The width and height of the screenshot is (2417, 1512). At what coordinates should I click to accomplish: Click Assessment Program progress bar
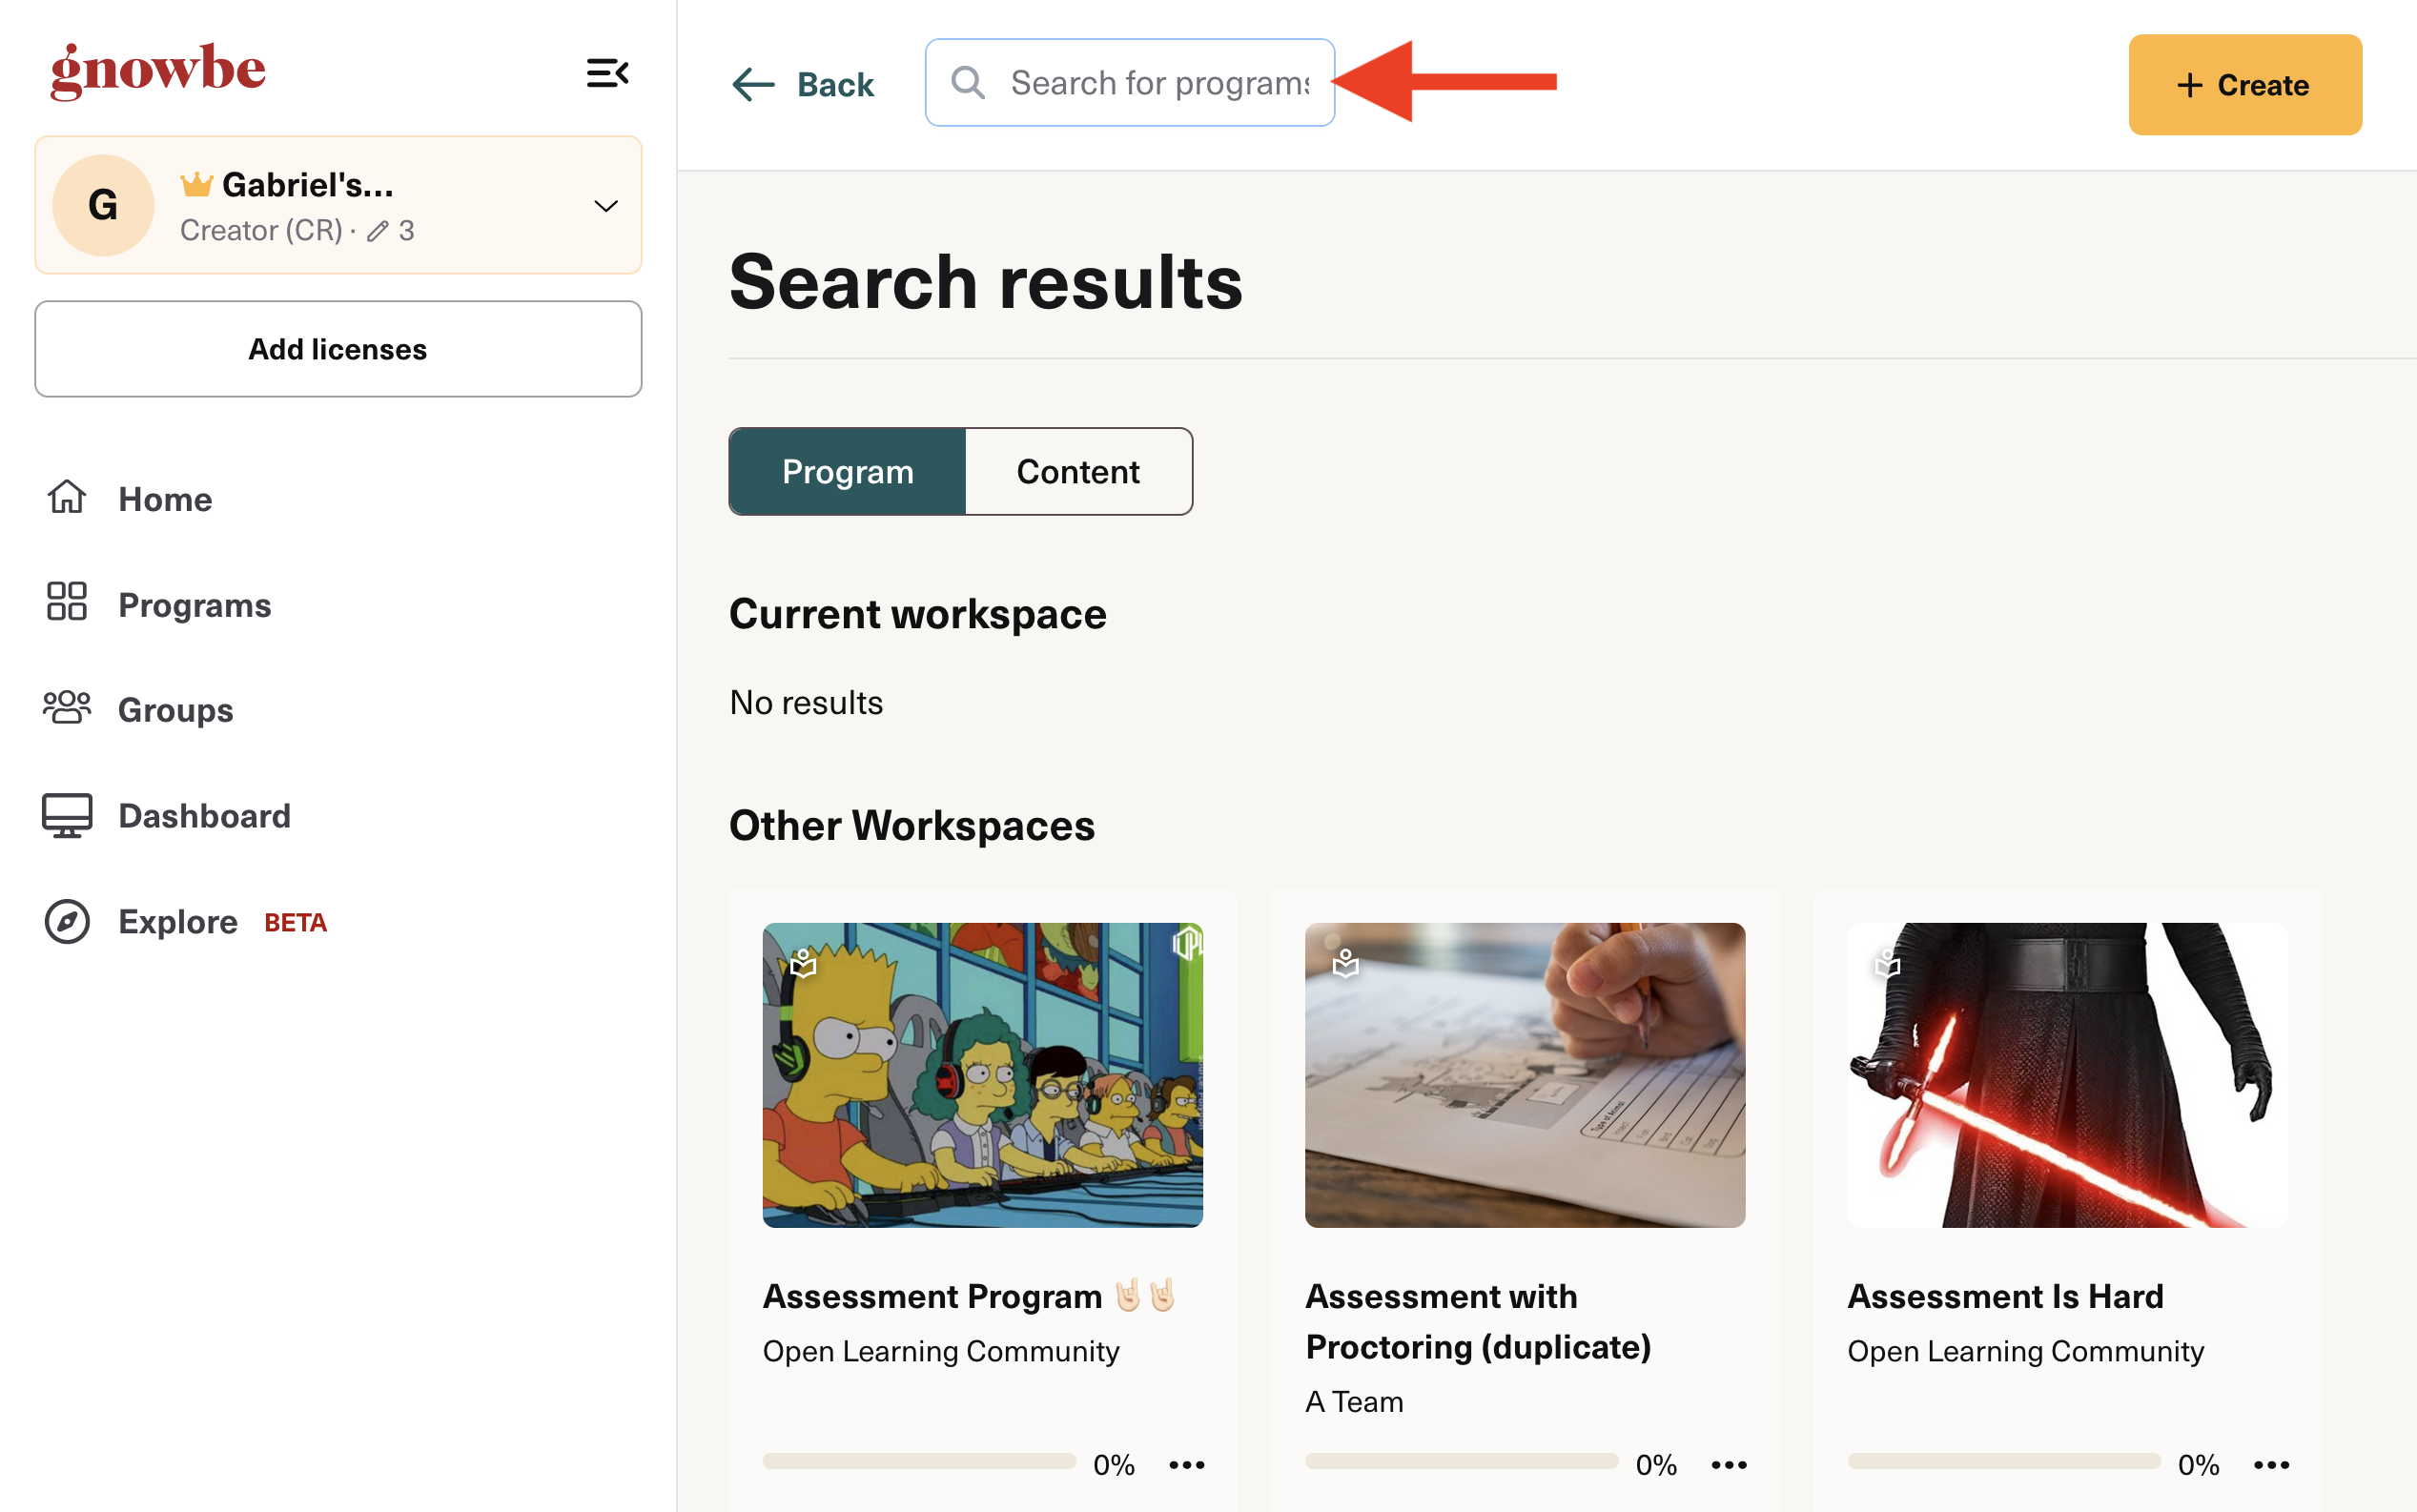point(919,1461)
